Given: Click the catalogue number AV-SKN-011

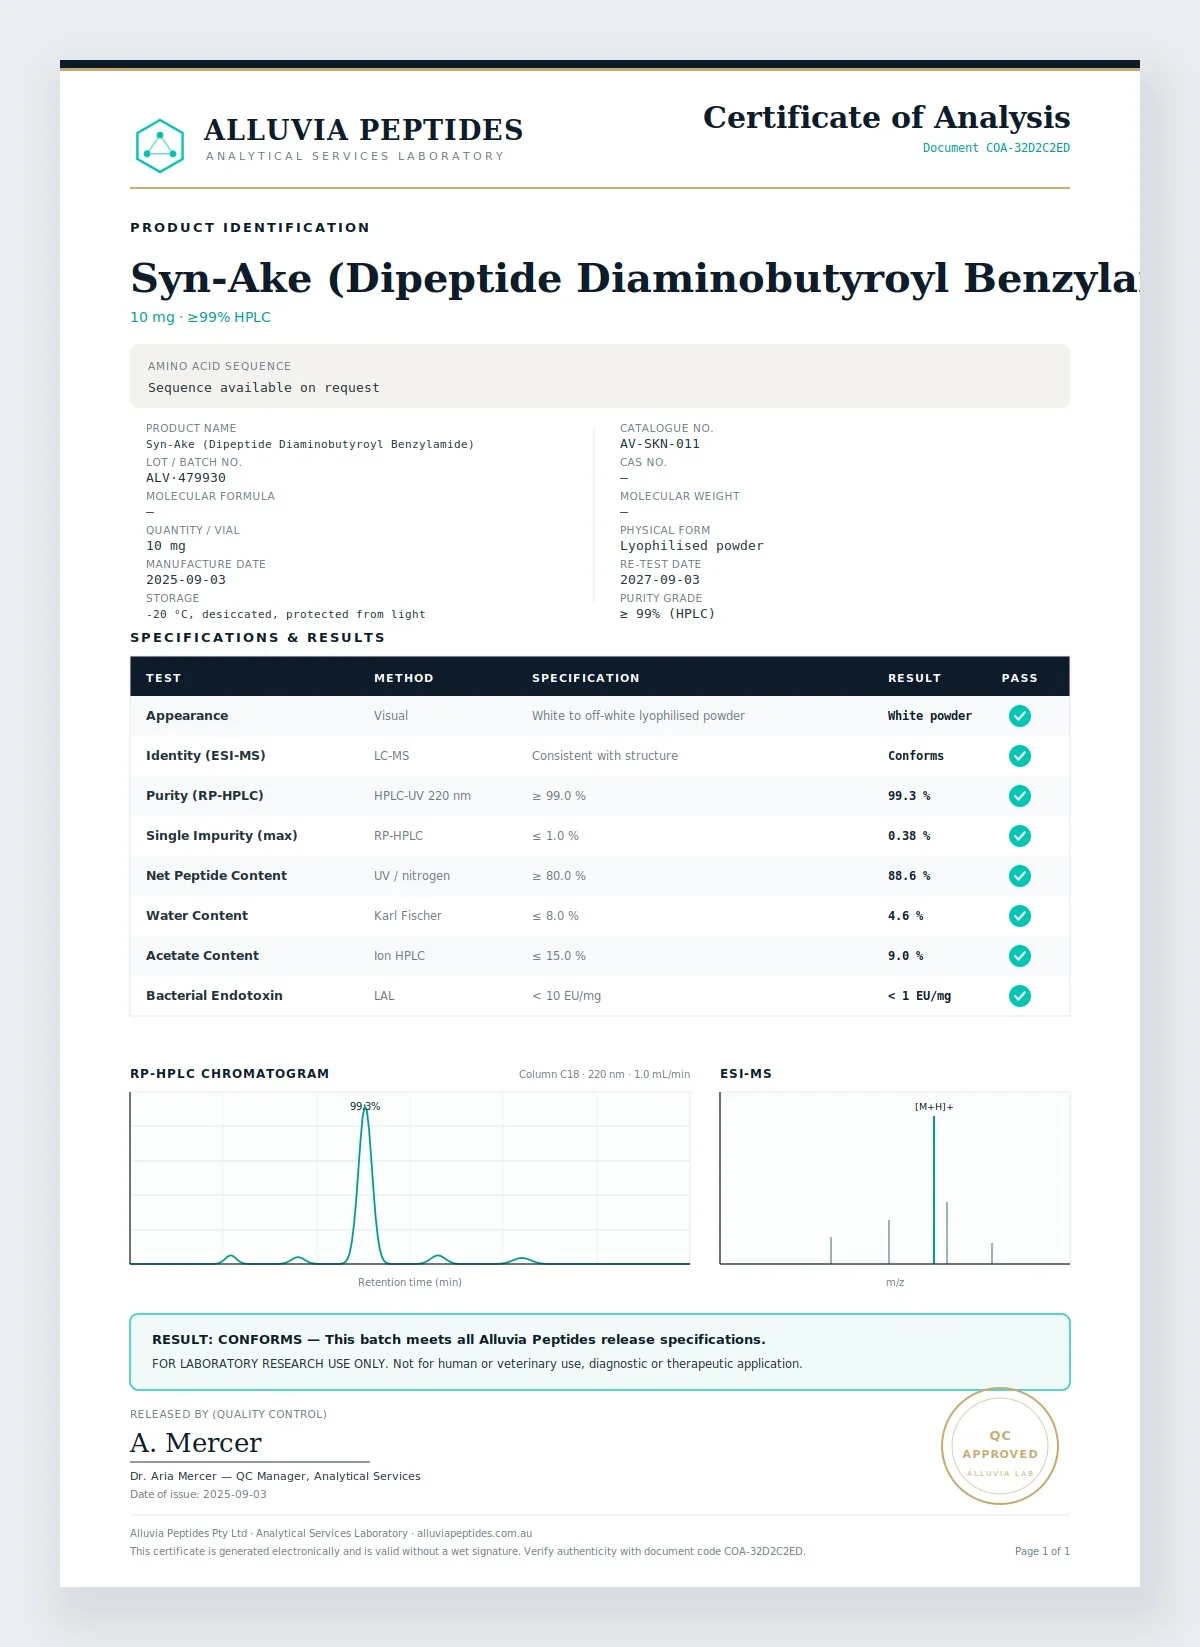Looking at the screenshot, I should 660,444.
